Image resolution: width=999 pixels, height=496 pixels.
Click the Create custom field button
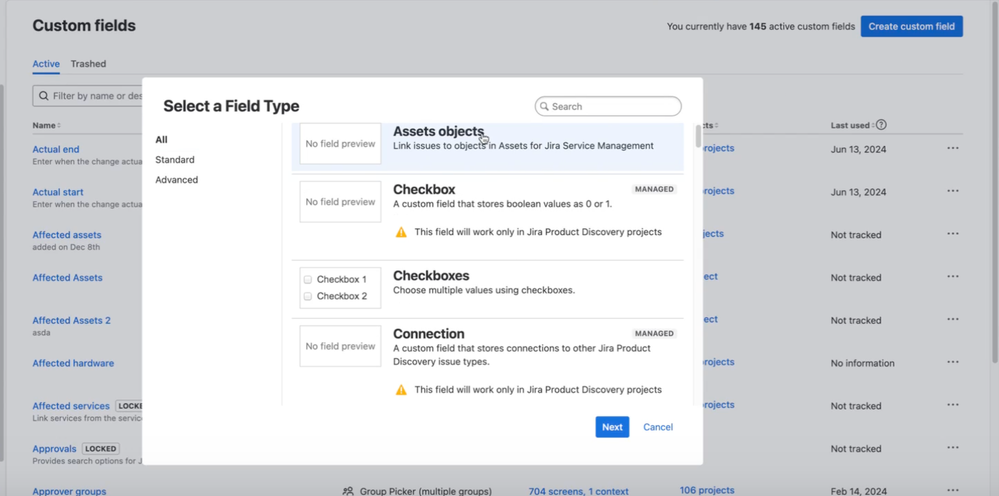pos(911,26)
